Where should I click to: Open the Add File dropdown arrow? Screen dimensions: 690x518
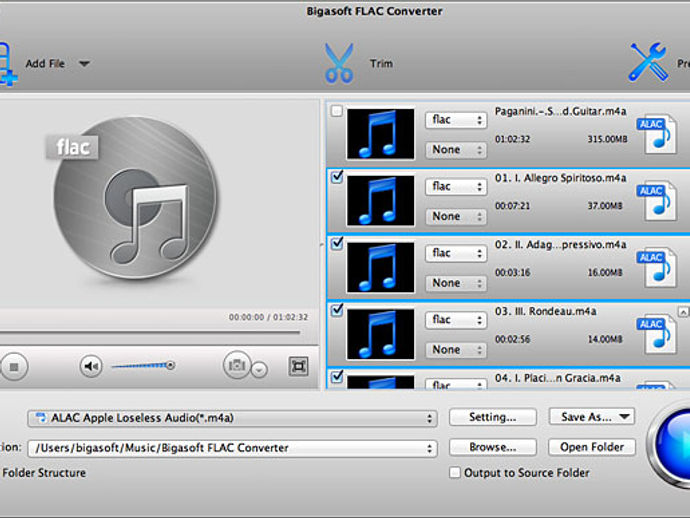[84, 64]
